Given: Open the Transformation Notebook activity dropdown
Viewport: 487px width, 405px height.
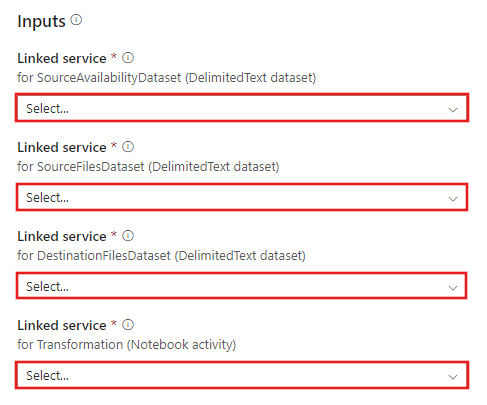Looking at the screenshot, I should (242, 375).
